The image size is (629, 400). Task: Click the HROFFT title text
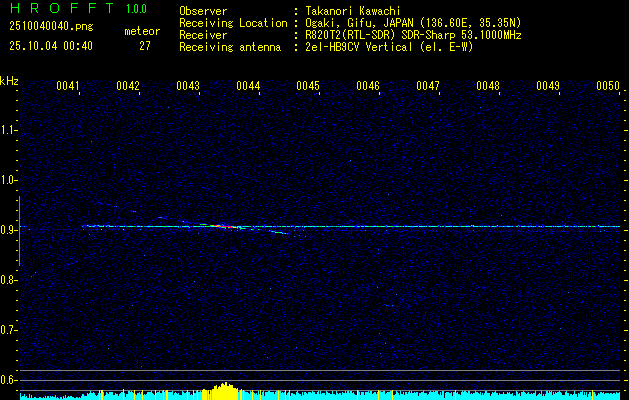61,8
